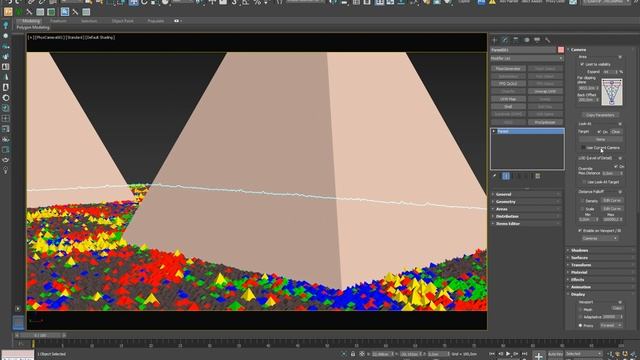Click the object color swatch beside name
This screenshot has height=360, width=640.
coord(561,50)
